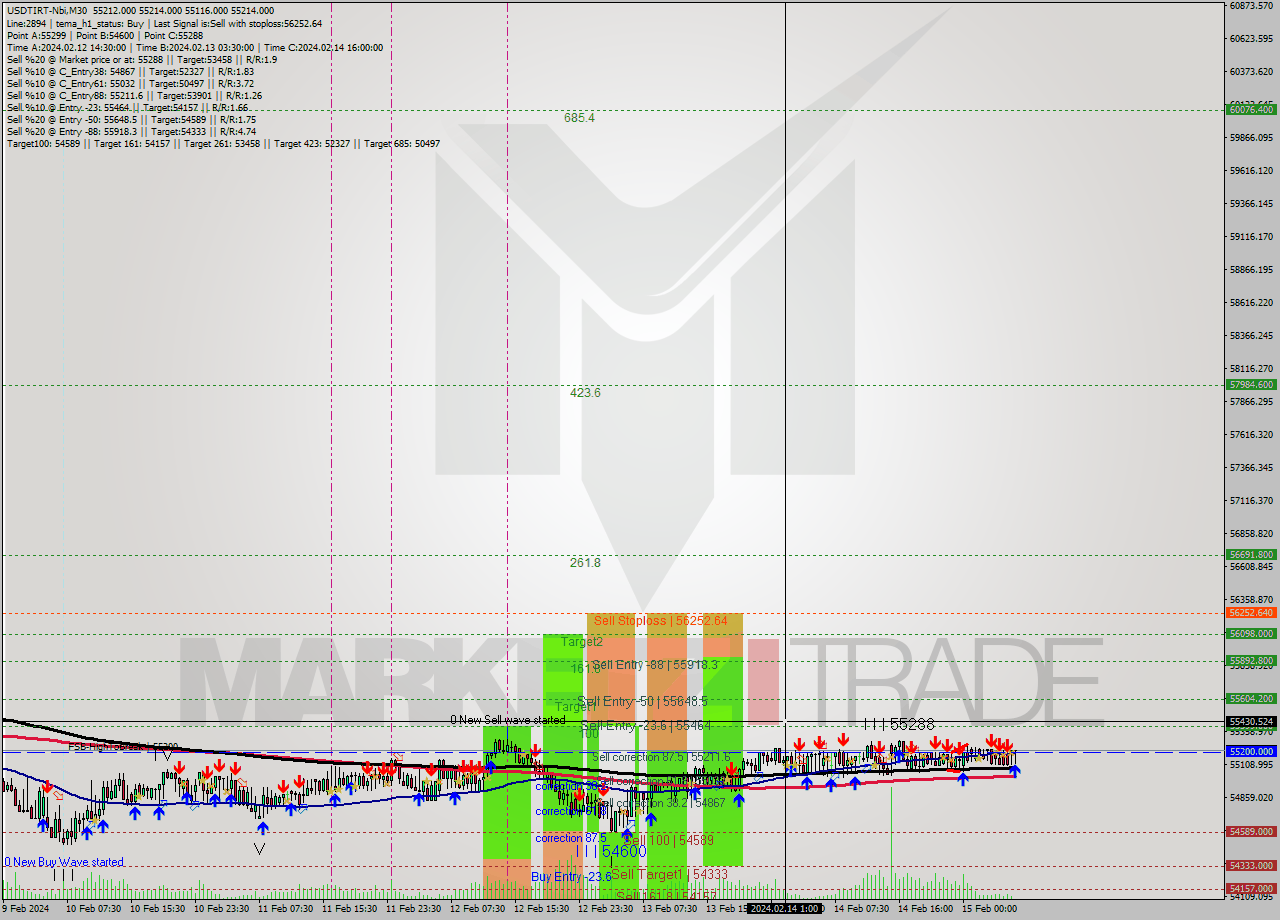Click the red 54589.000 price tag

tap(1250, 832)
